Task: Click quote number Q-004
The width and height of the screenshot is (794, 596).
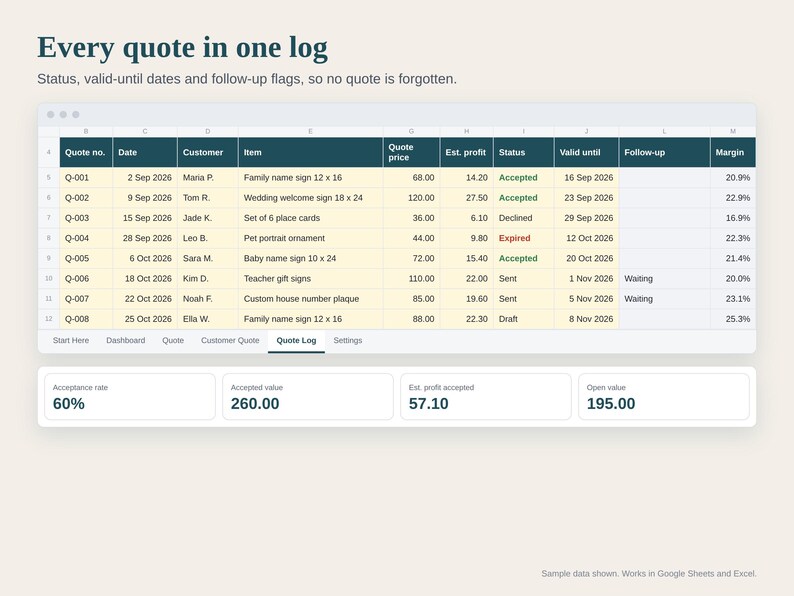Action: coord(86,239)
